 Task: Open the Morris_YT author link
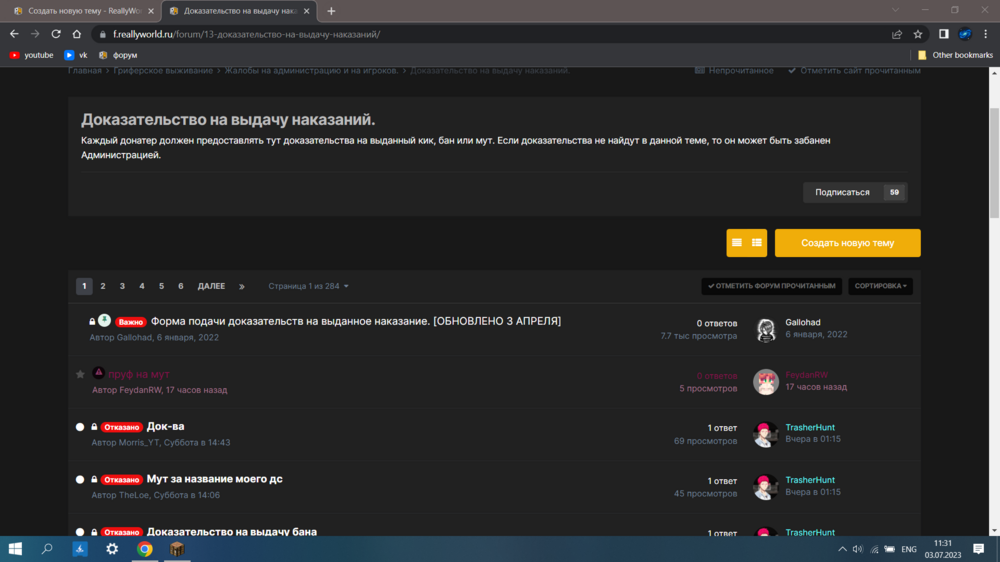coord(138,442)
